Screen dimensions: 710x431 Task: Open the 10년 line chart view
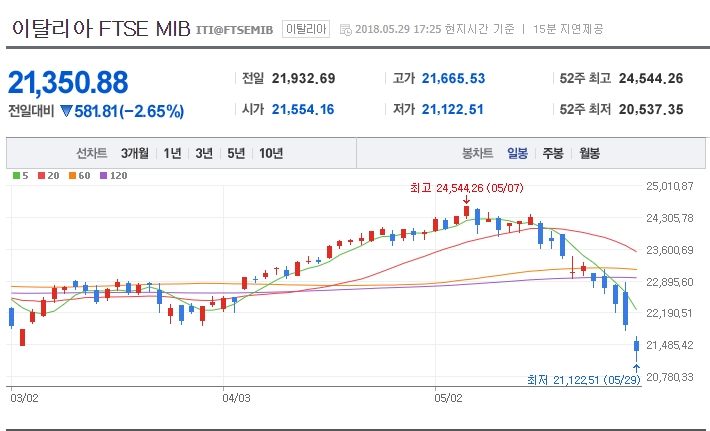(x=270, y=153)
